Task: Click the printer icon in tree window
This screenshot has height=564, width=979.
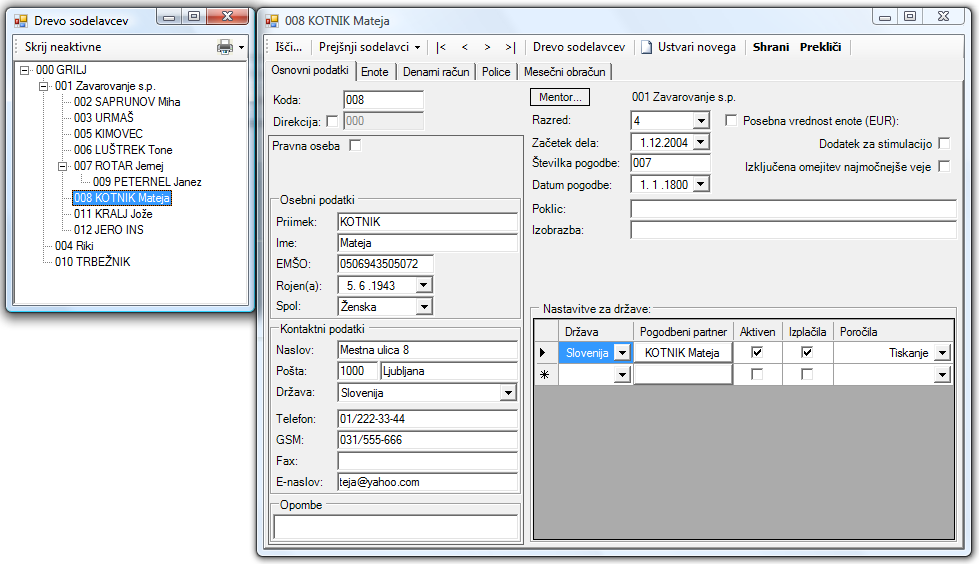Action: pyautogui.click(x=225, y=47)
